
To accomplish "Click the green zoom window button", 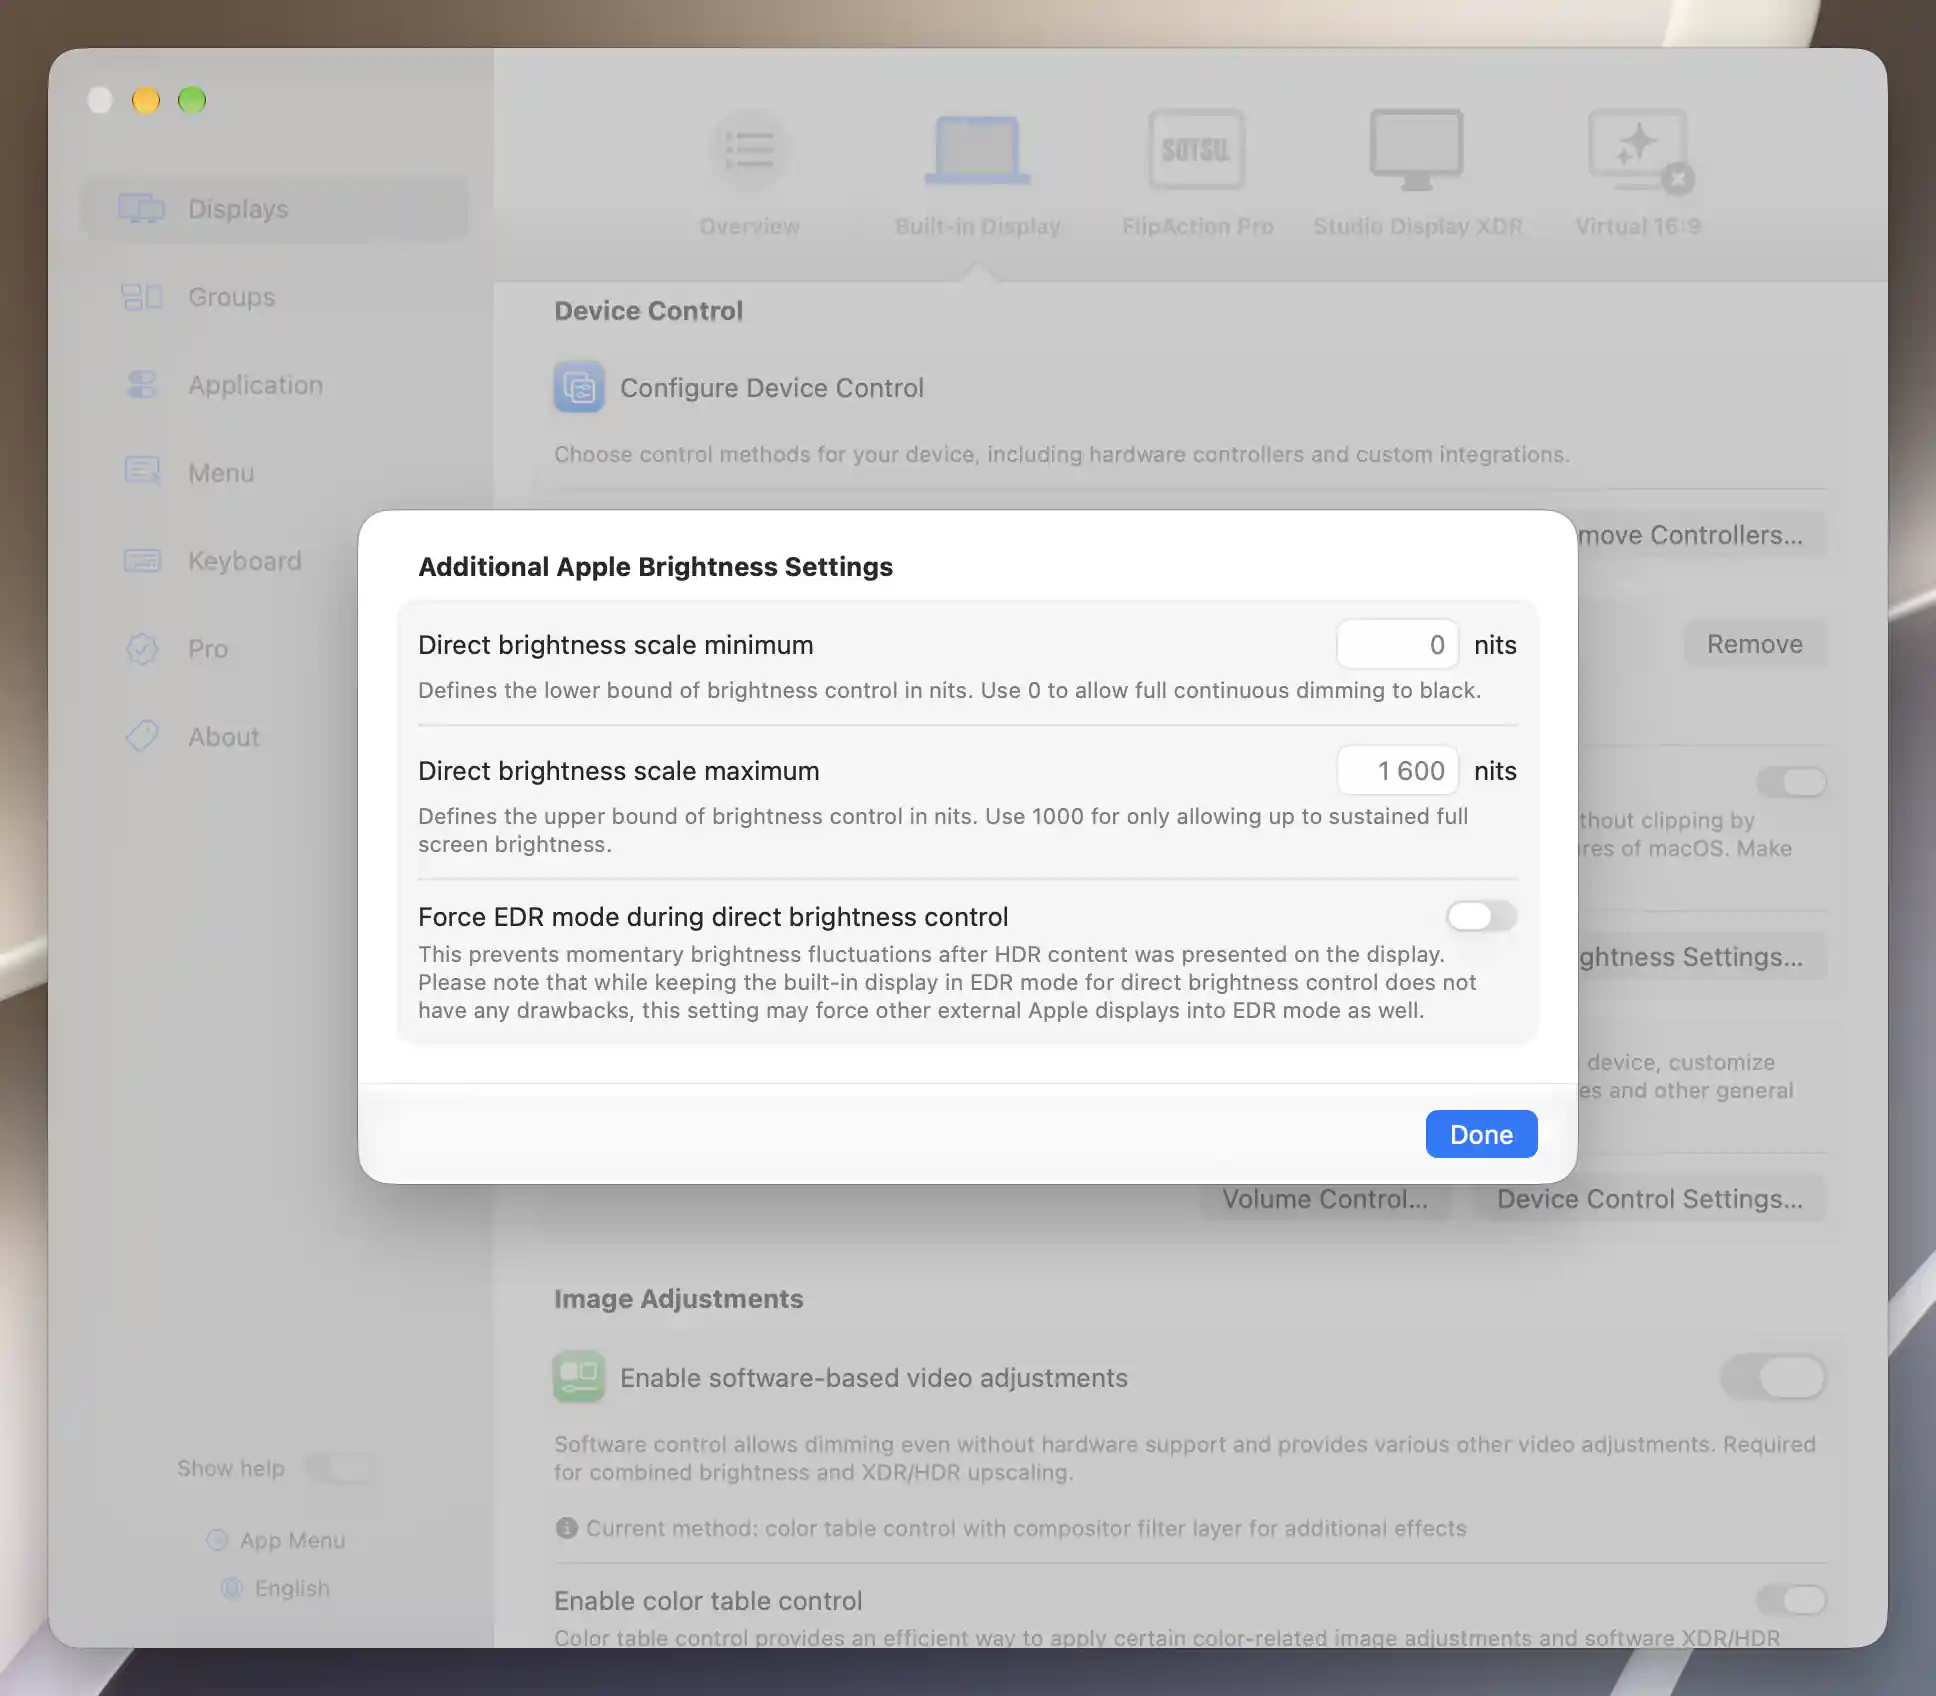I will (x=192, y=100).
